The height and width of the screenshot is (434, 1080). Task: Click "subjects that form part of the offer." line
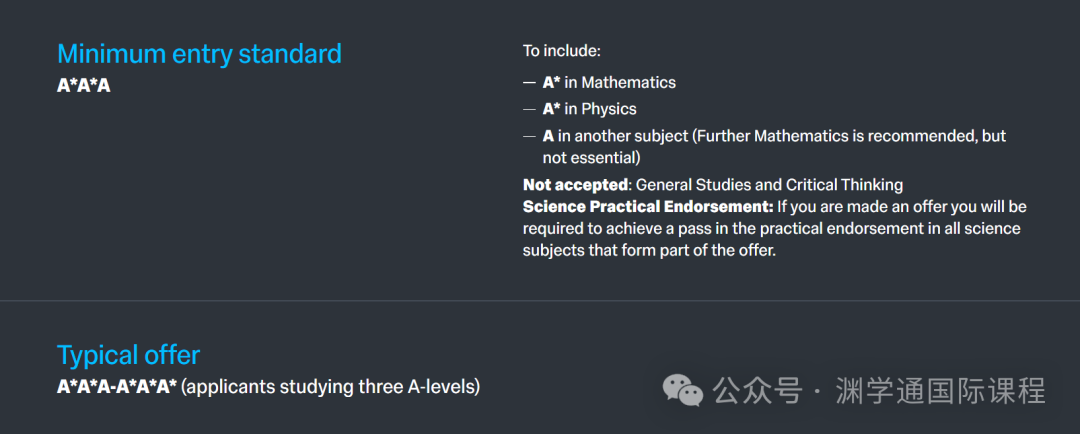pyautogui.click(x=650, y=251)
